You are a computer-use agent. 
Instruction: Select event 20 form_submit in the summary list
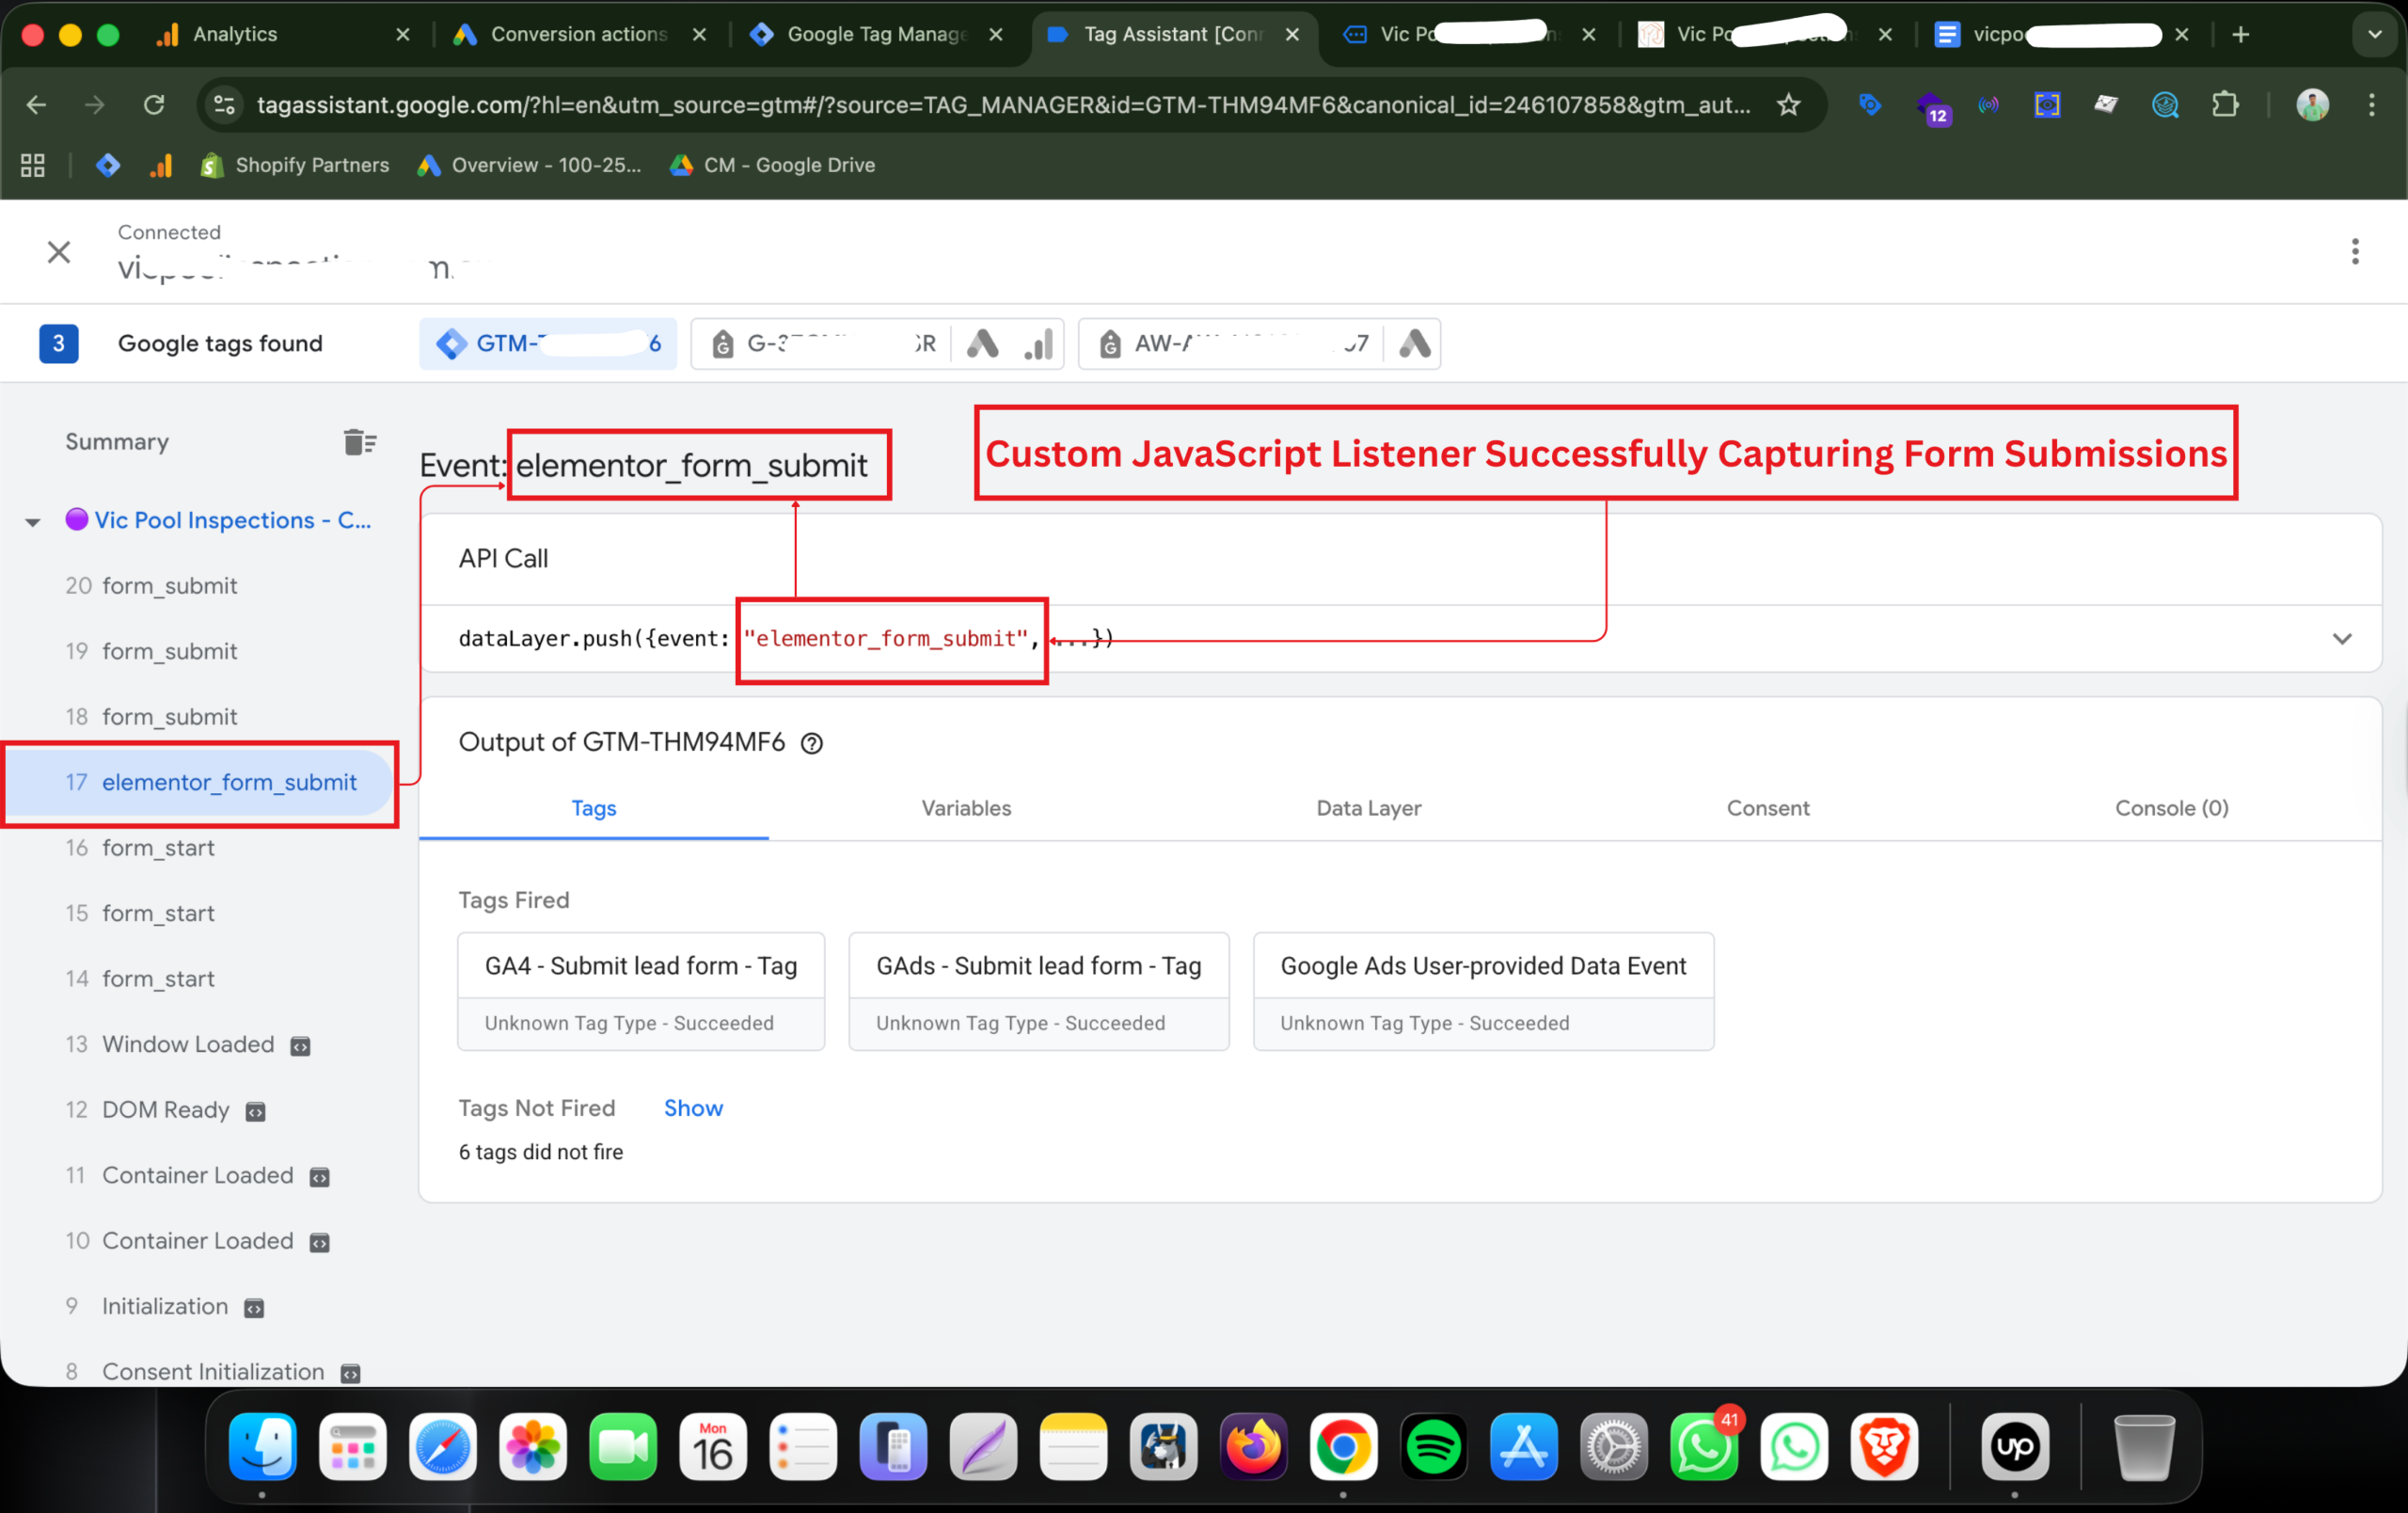coord(169,586)
